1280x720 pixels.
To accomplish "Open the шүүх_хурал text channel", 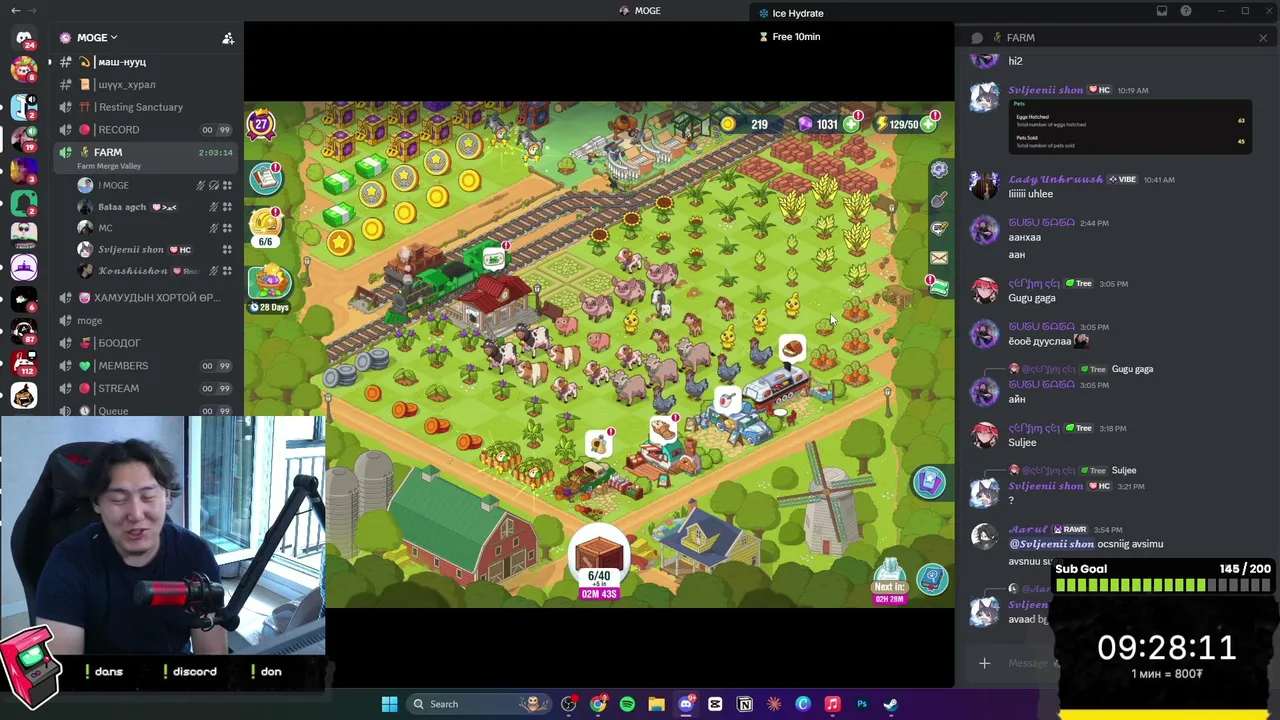I will [x=148, y=84].
